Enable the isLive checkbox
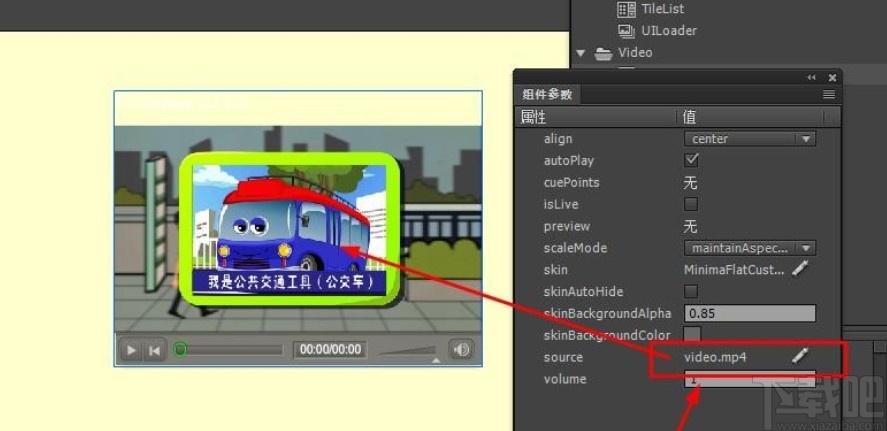Screen dimensions: 887x431 click(x=691, y=204)
